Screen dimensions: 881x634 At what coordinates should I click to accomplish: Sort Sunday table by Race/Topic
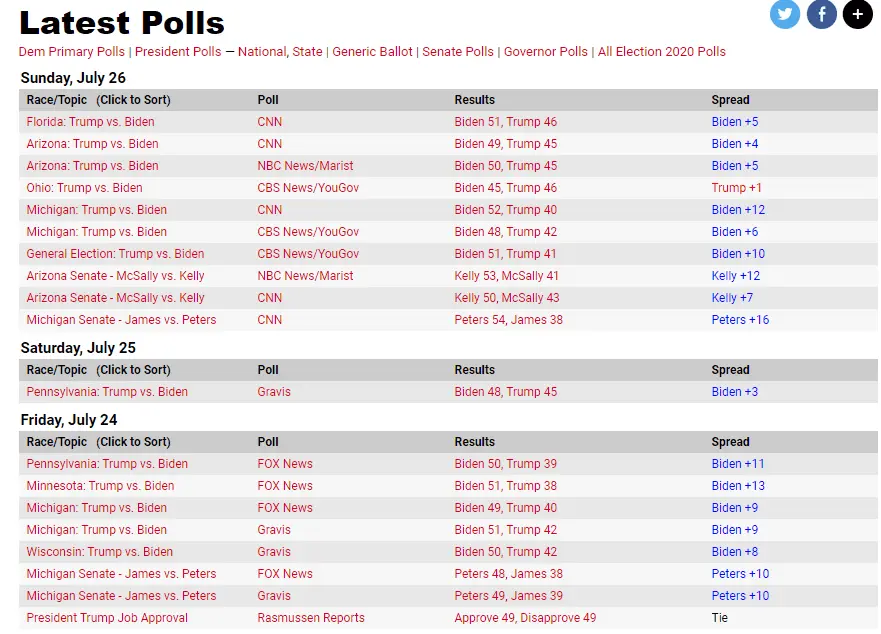pos(98,100)
